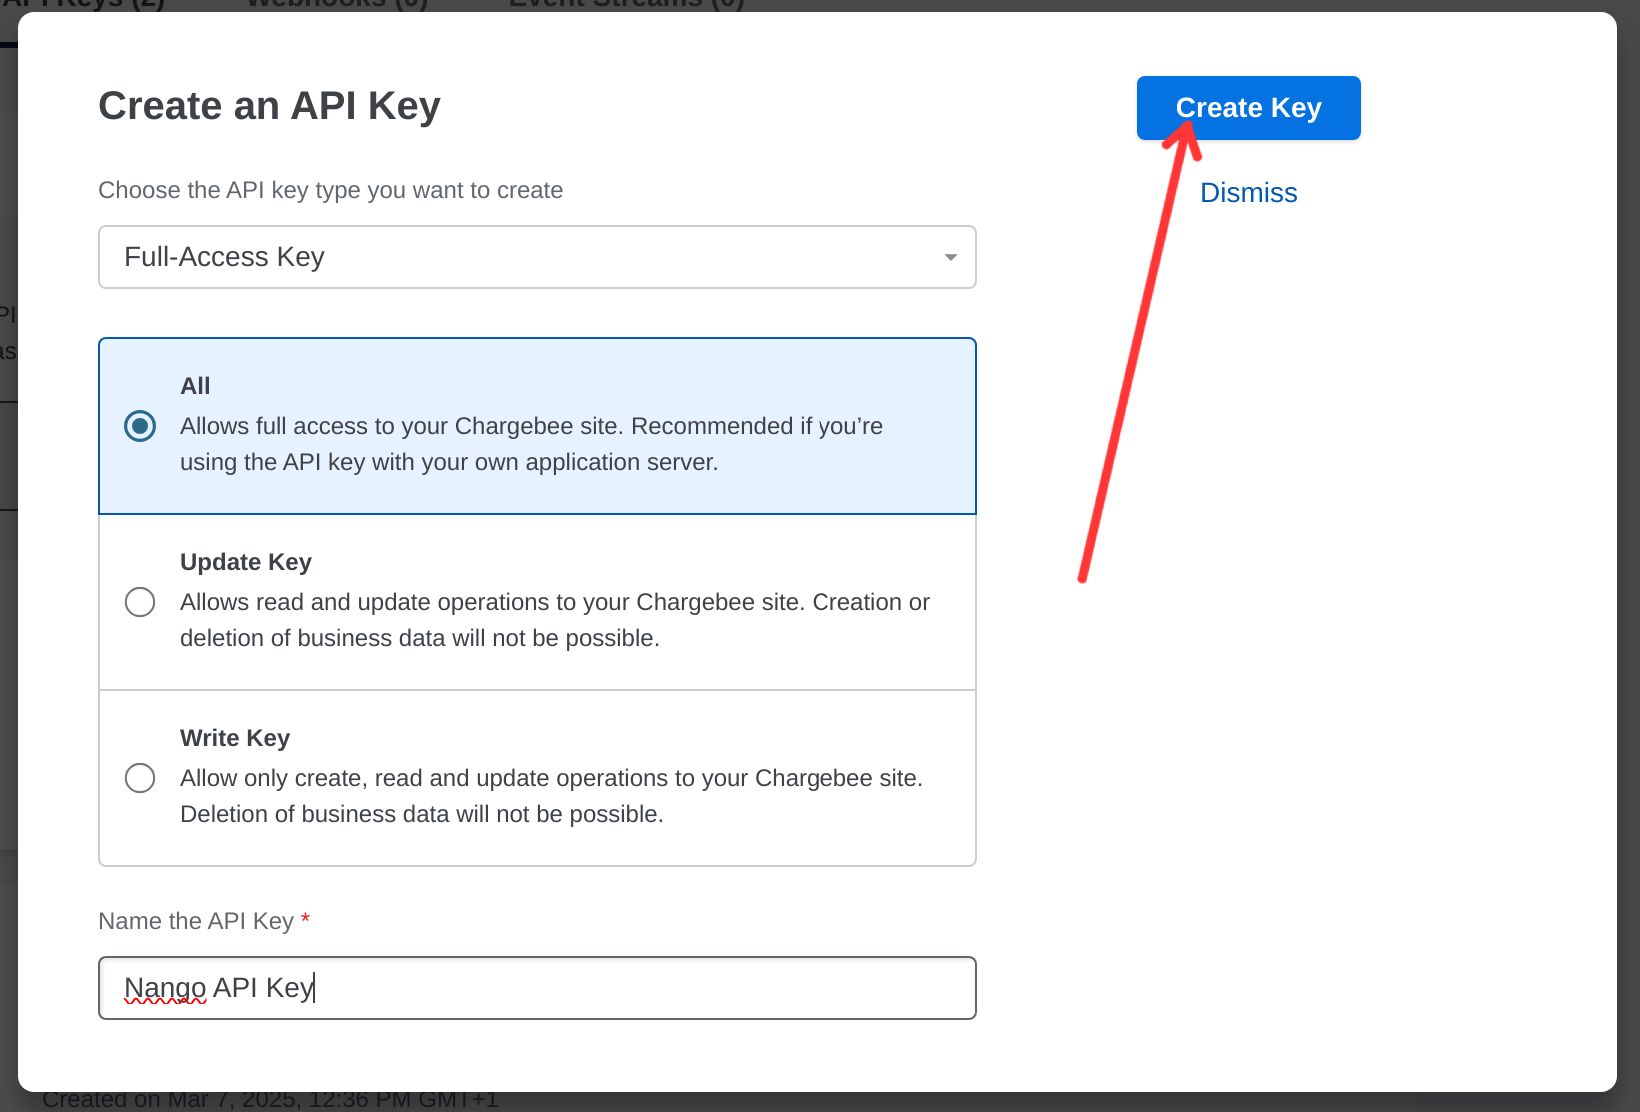Viewport: 1640px width, 1112px height.
Task: Click the Created on Mar 7, 2025 text below the dialog
Action: click(270, 1101)
